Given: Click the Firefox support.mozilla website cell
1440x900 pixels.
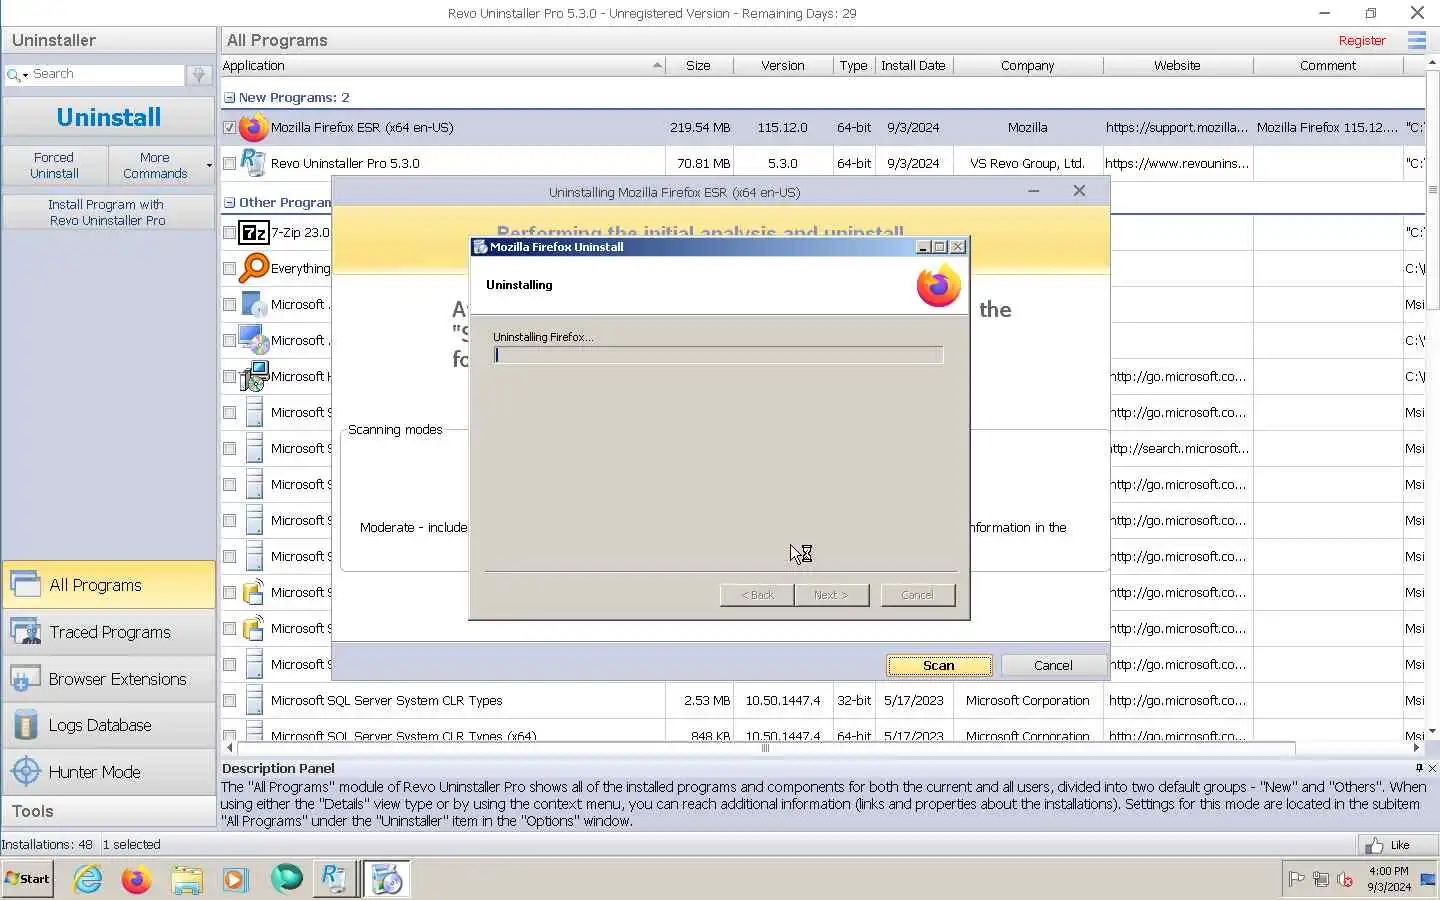Looking at the screenshot, I should coord(1177,128).
